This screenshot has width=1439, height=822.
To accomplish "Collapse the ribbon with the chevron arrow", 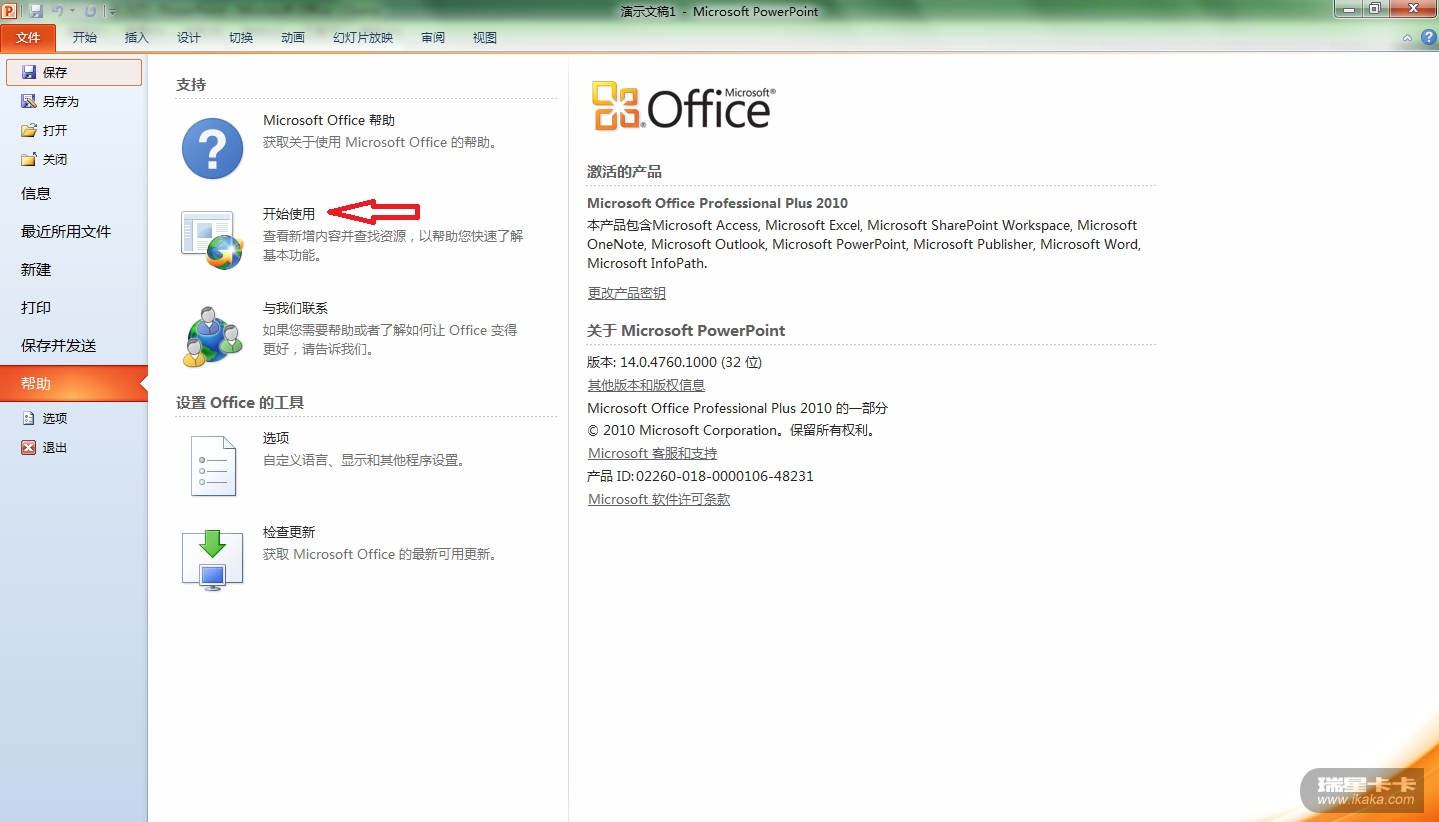I will [1407, 38].
